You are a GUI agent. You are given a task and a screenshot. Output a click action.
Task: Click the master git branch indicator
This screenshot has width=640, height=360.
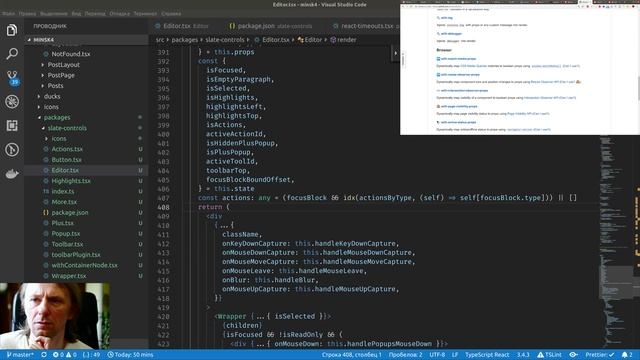(20, 355)
